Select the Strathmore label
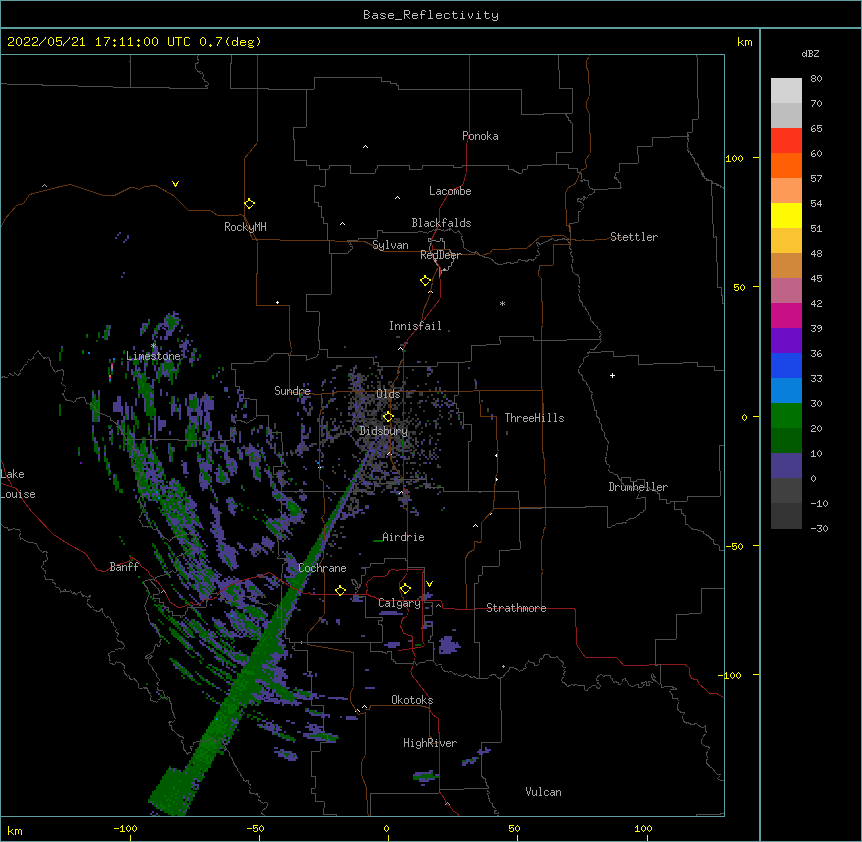This screenshot has width=862, height=842. click(x=516, y=608)
